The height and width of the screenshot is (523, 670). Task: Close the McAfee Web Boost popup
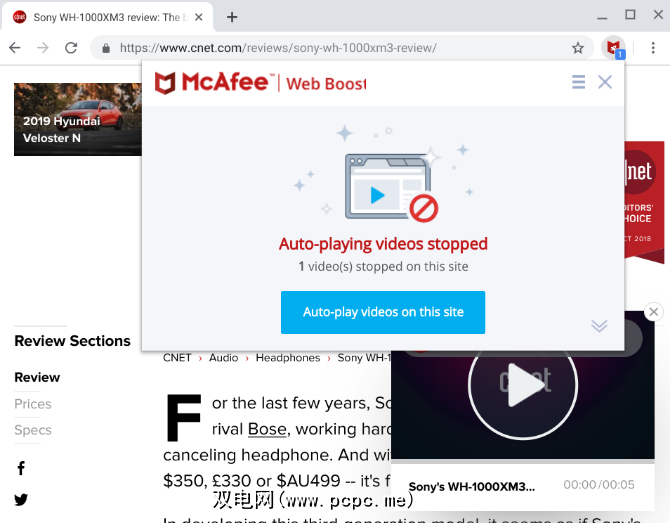click(605, 82)
